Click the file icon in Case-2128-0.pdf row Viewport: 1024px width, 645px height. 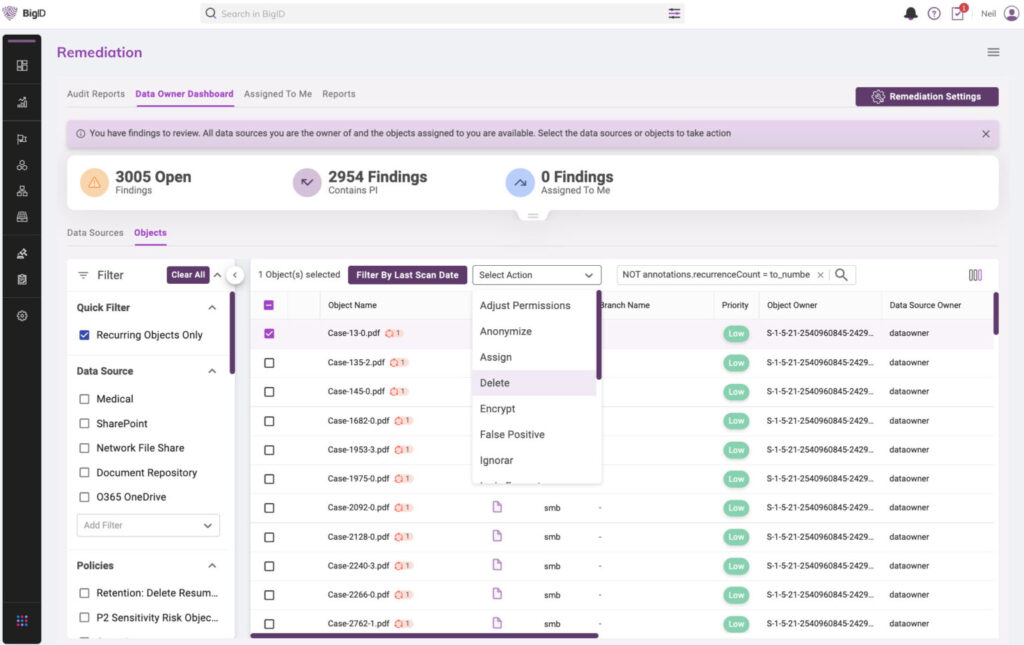coord(497,537)
